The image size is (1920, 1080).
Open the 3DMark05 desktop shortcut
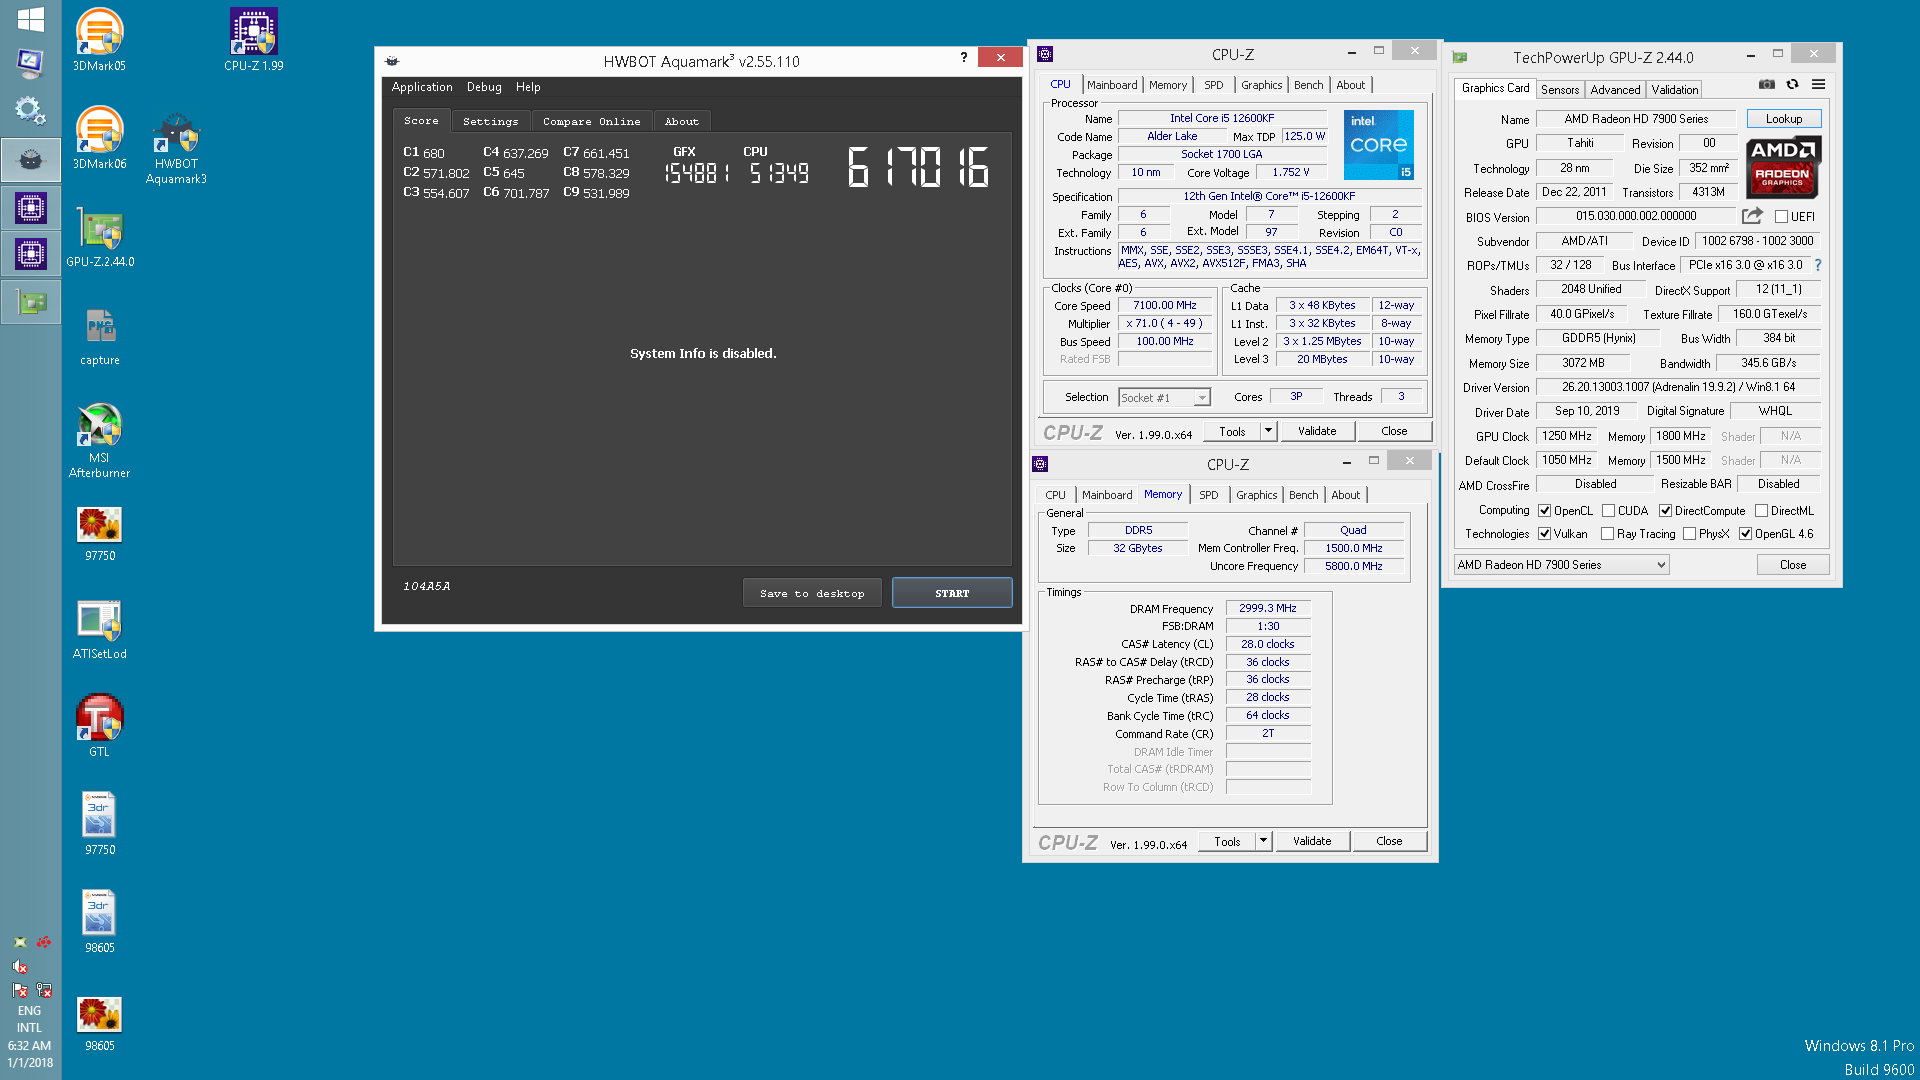99,40
